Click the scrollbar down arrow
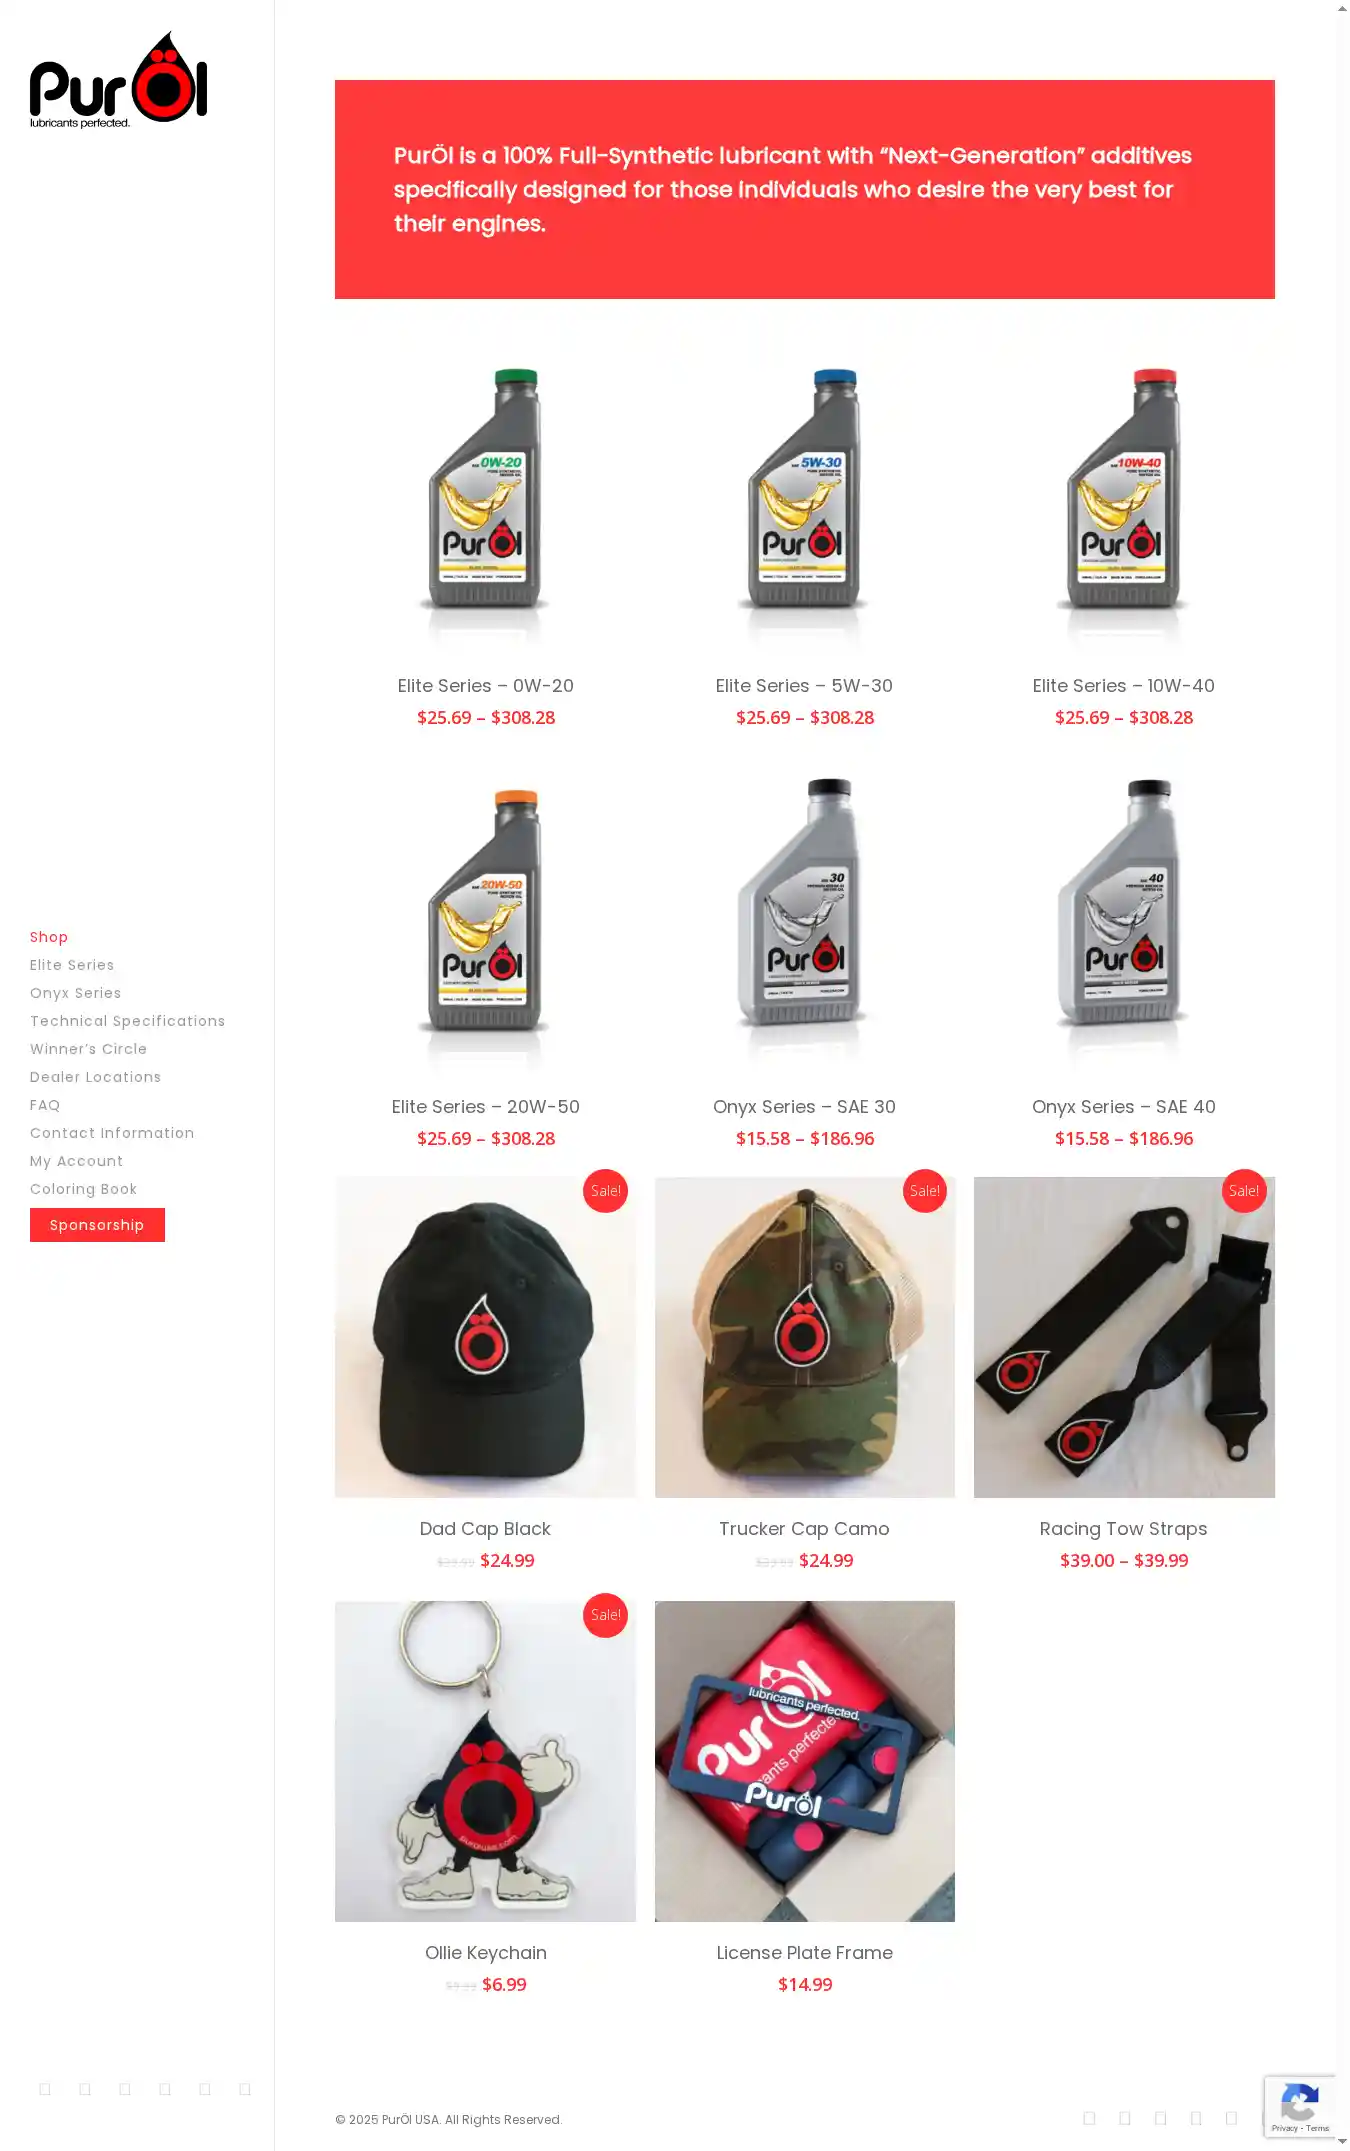The width and height of the screenshot is (1350, 2151). pos(1342,2142)
